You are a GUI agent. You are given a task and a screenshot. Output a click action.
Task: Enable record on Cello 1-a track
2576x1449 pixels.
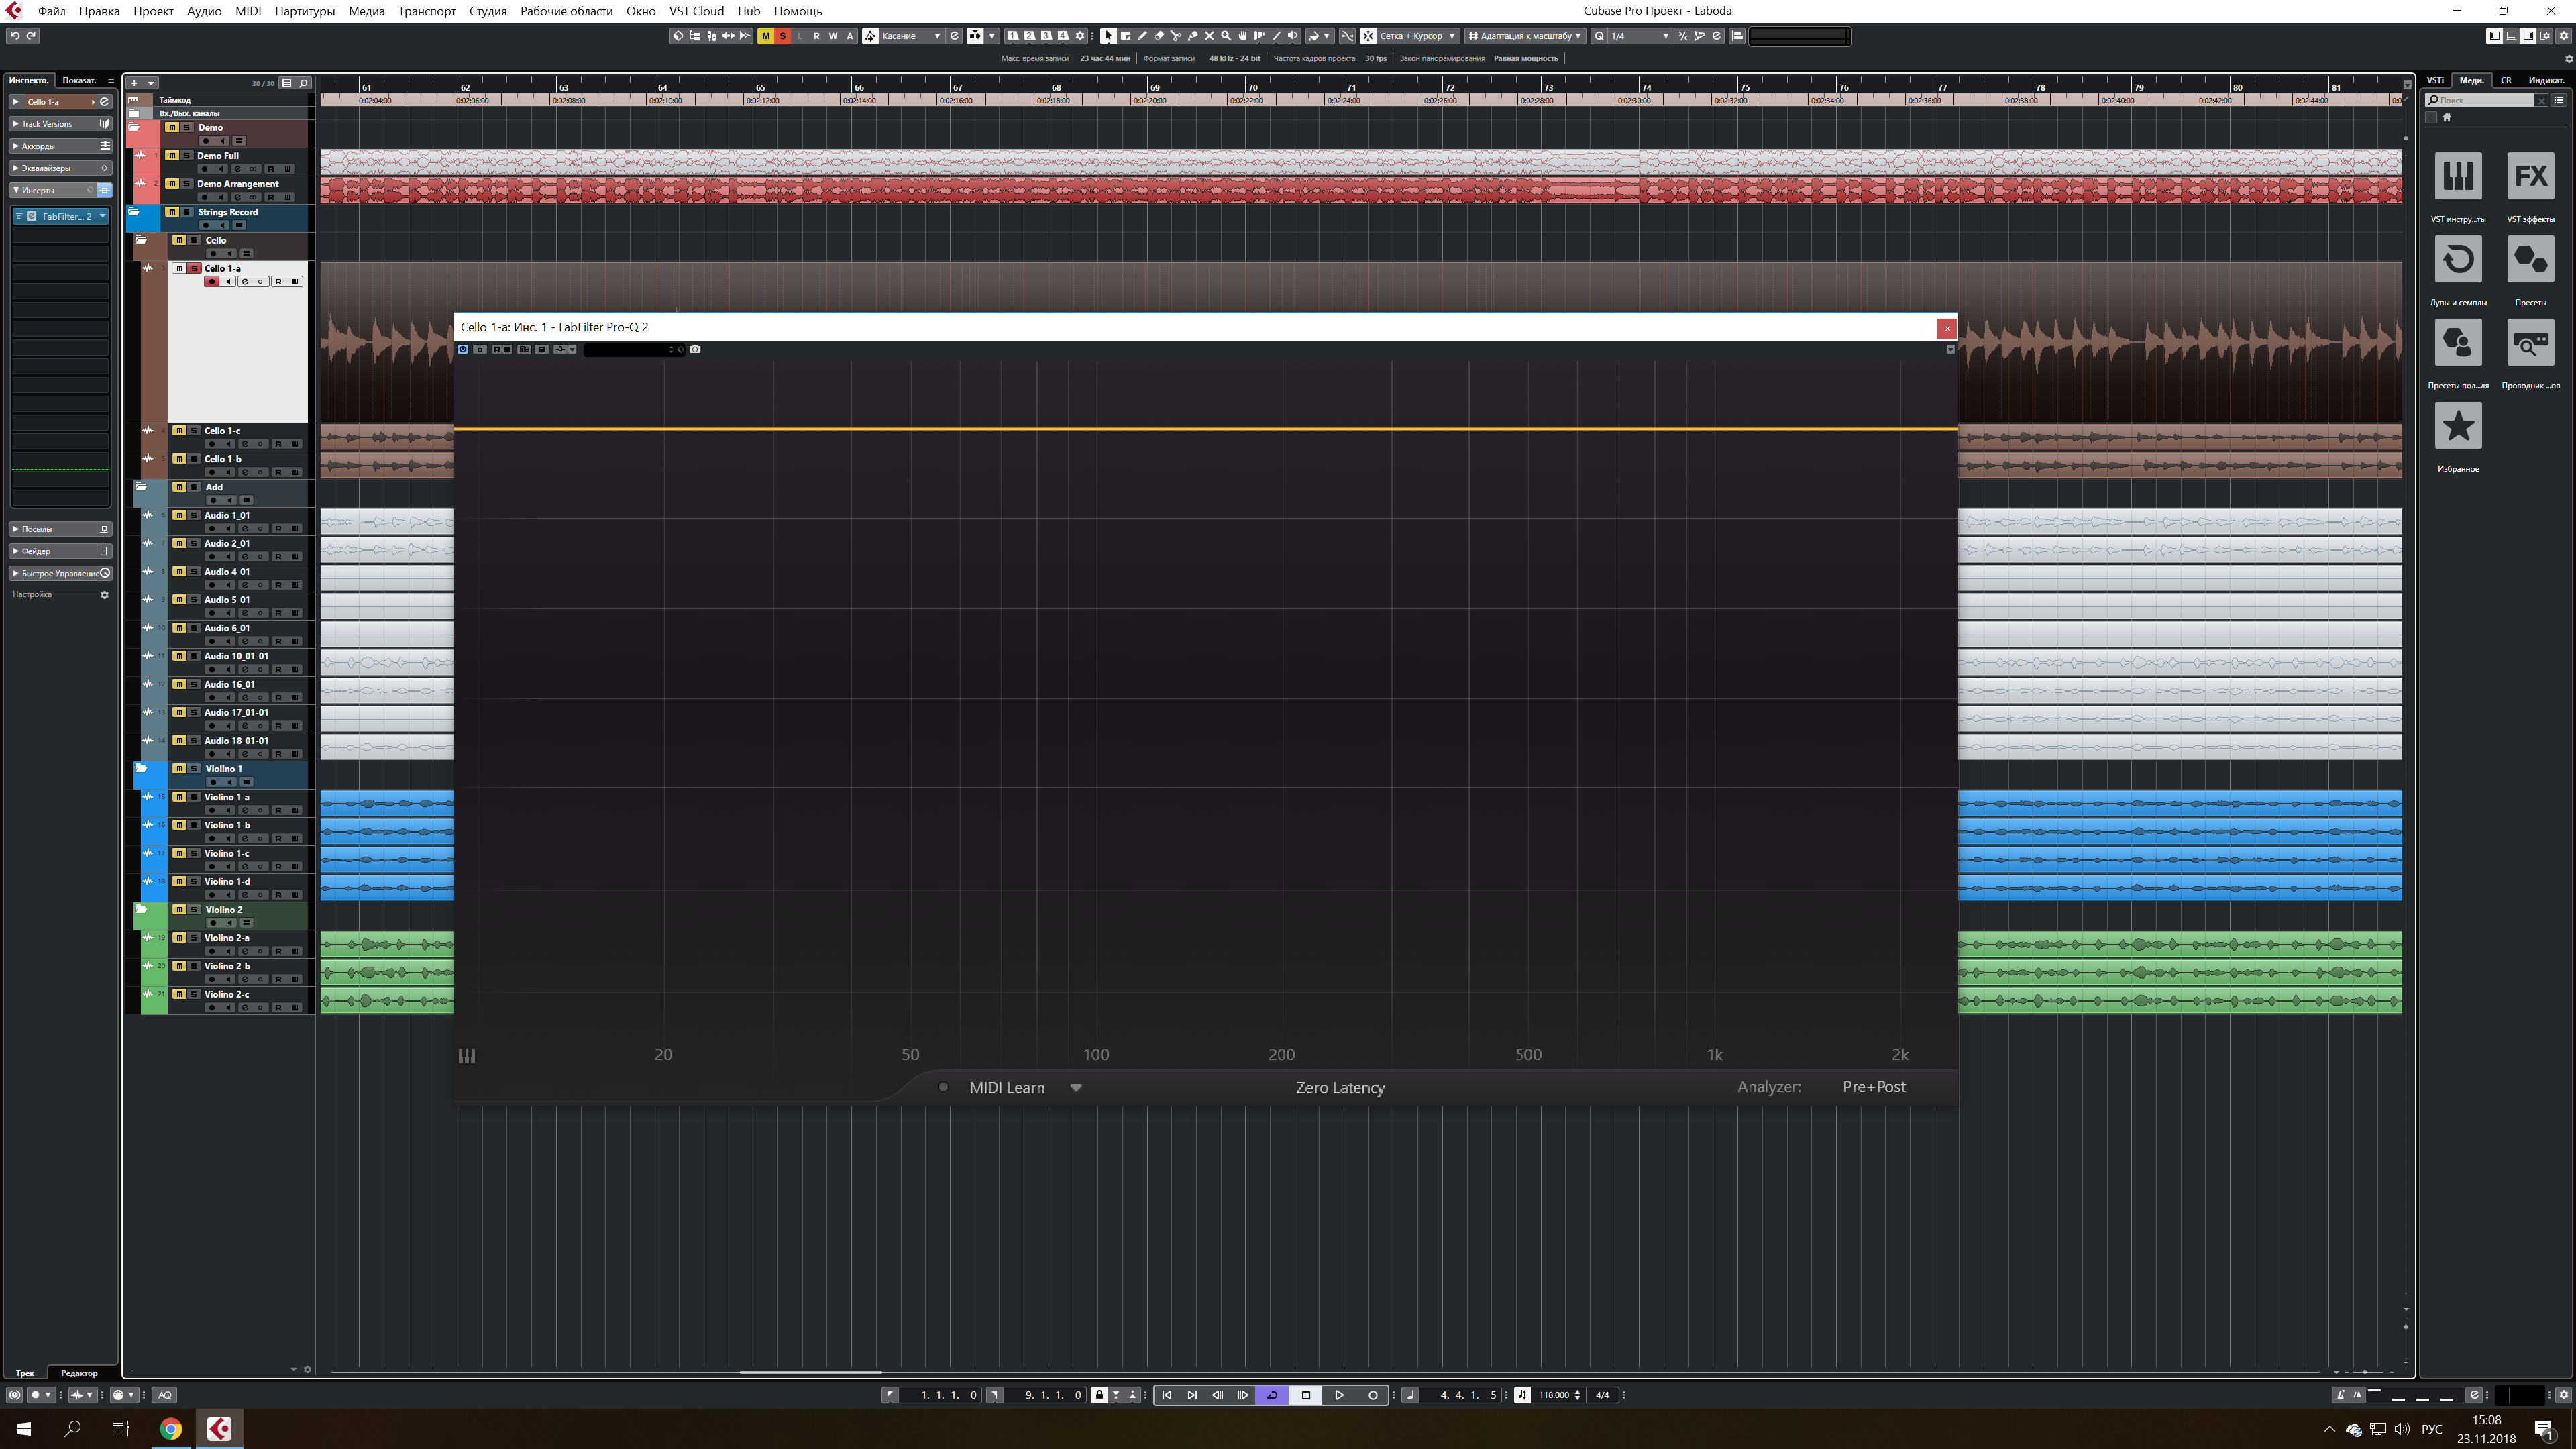click(x=212, y=282)
